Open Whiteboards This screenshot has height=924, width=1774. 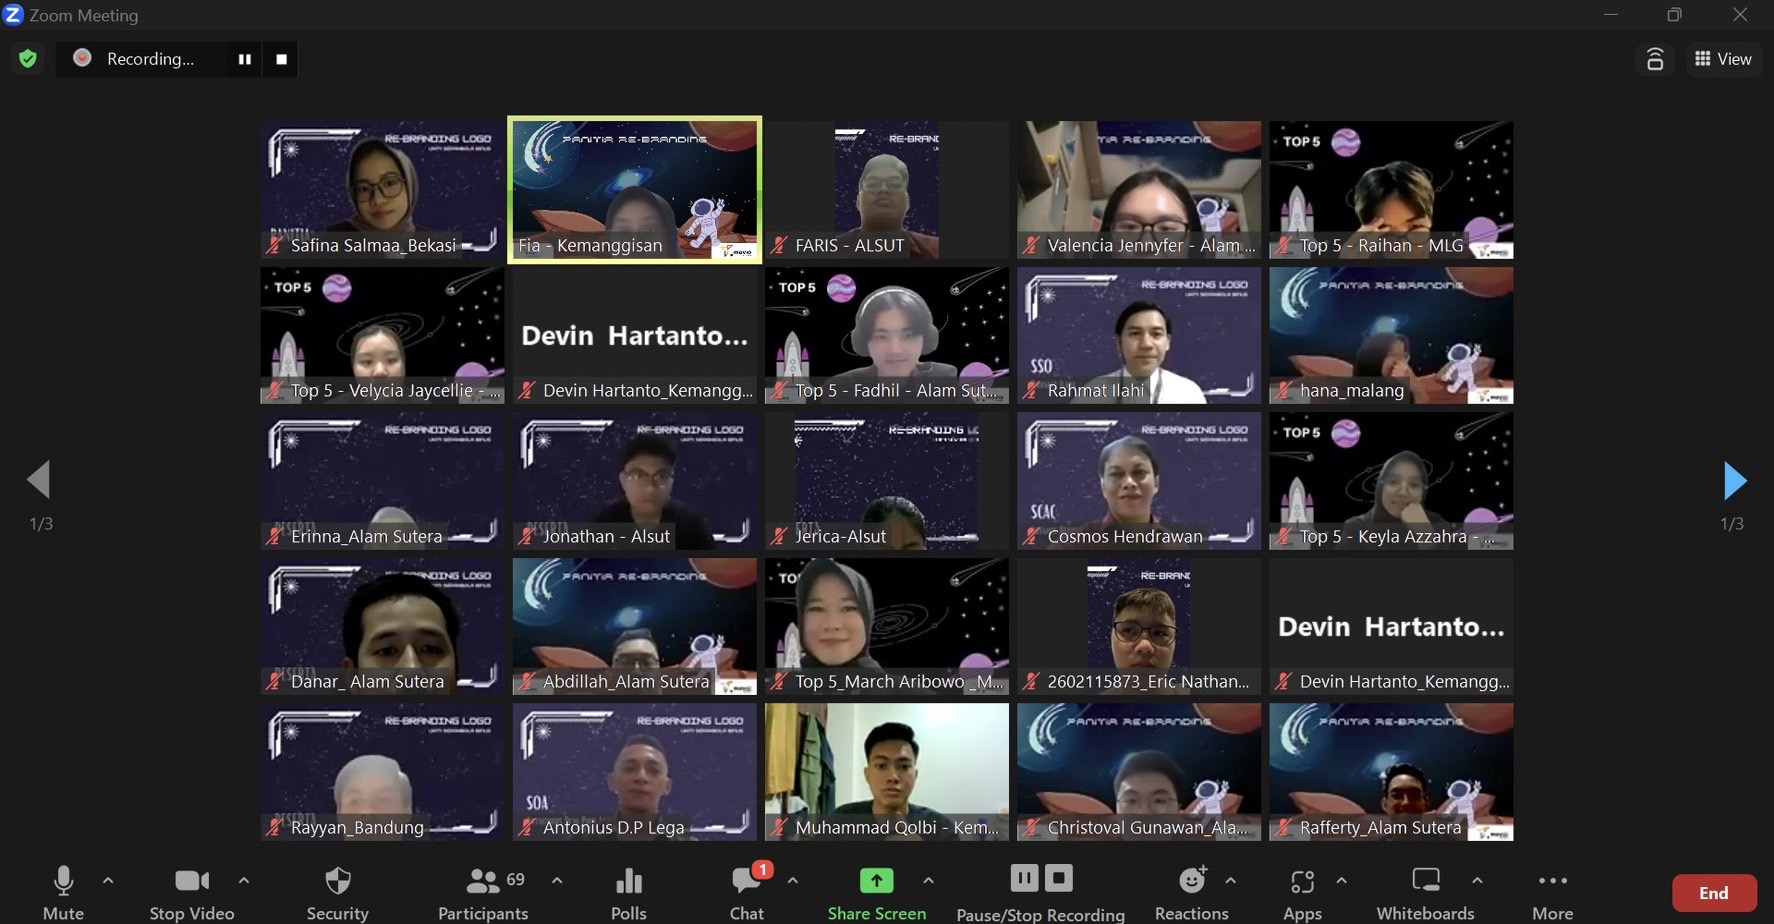1425,892
